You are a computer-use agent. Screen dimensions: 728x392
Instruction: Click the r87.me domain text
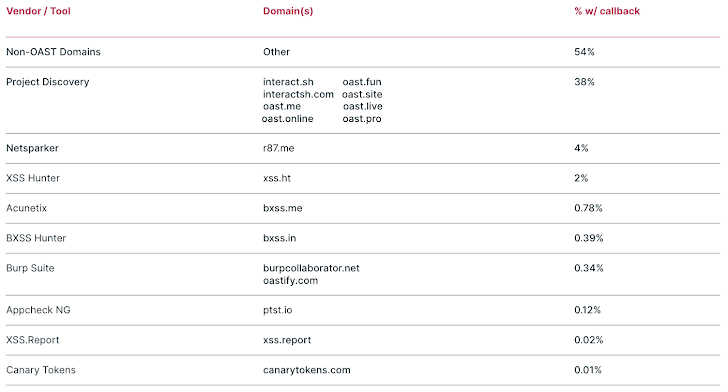coord(279,148)
